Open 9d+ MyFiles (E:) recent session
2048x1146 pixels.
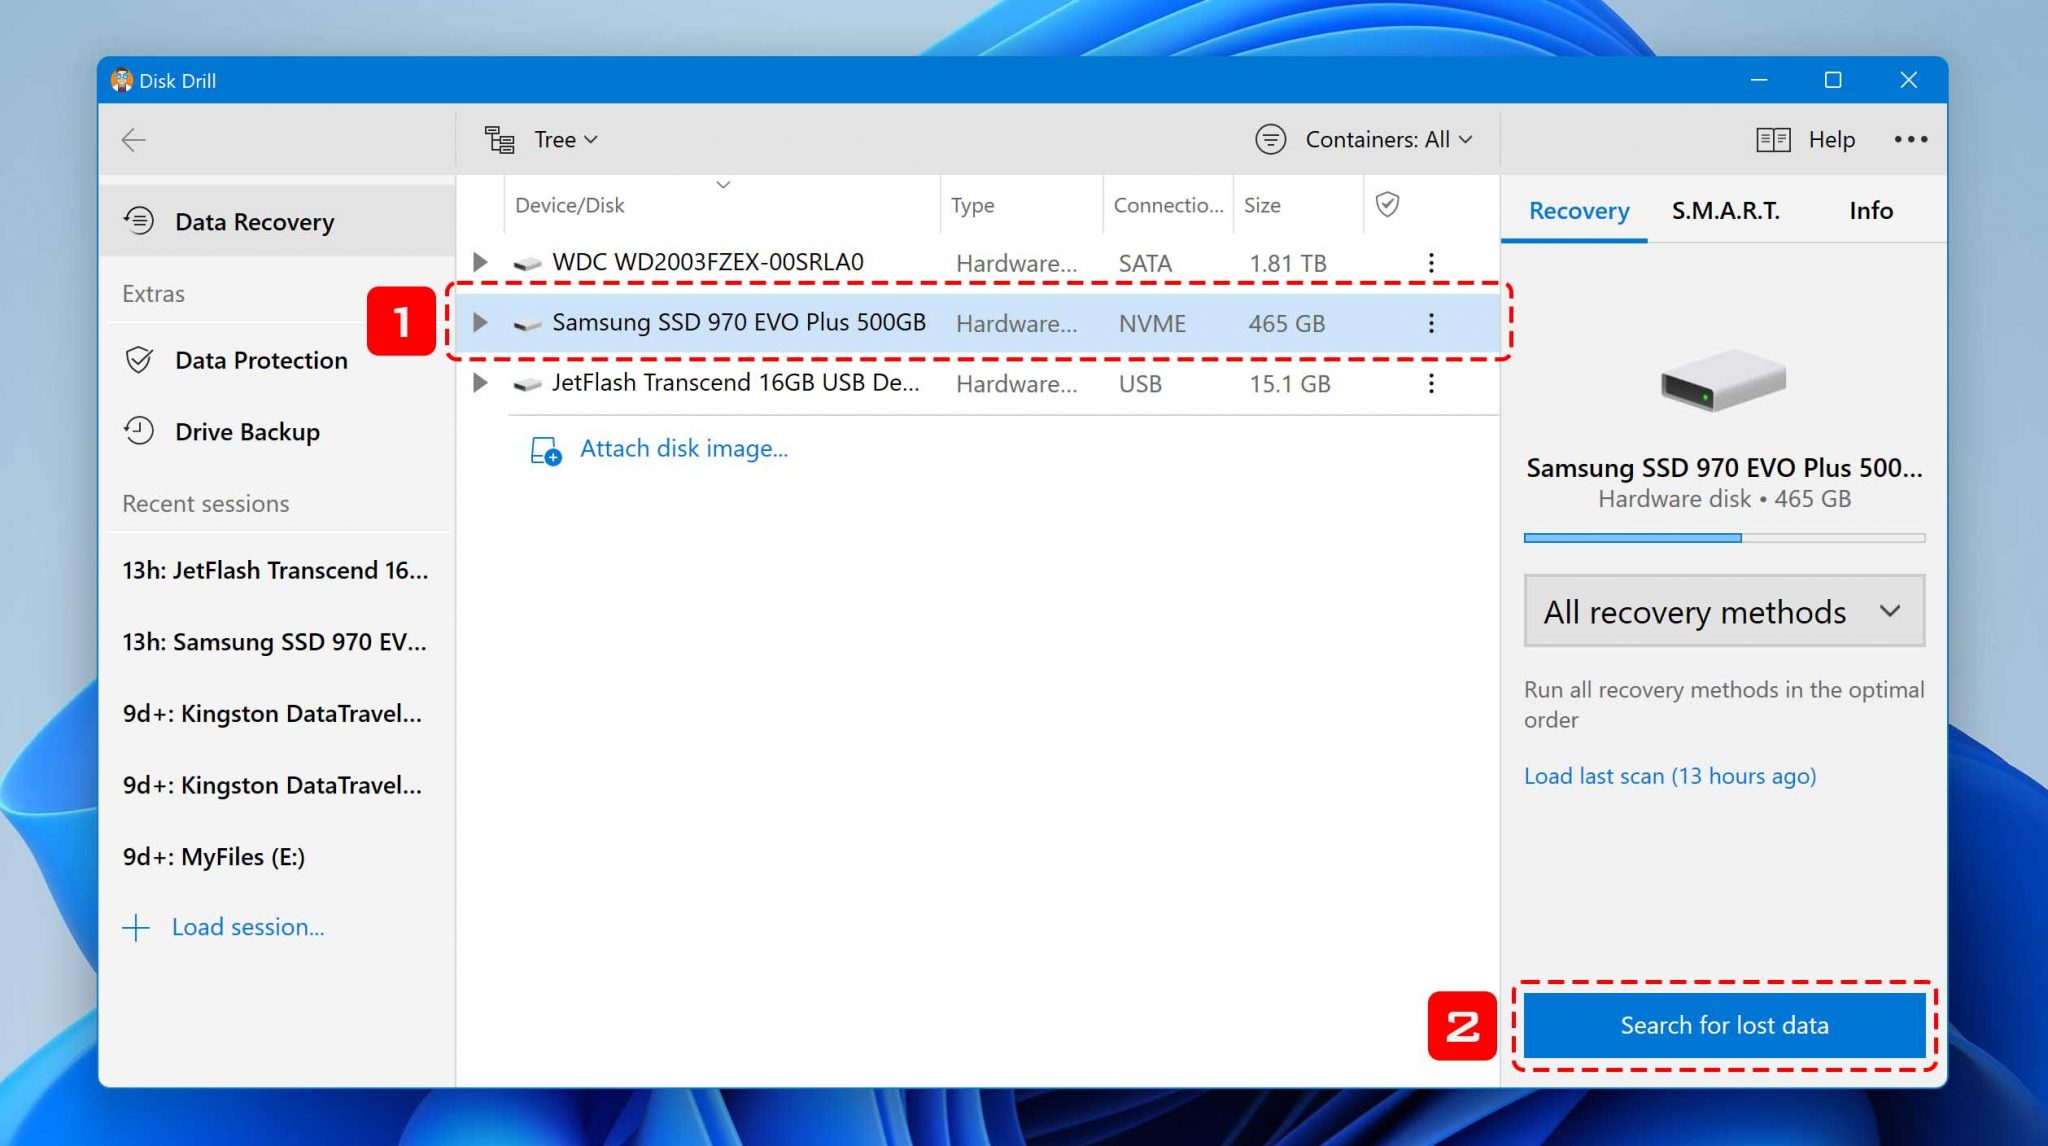213,857
